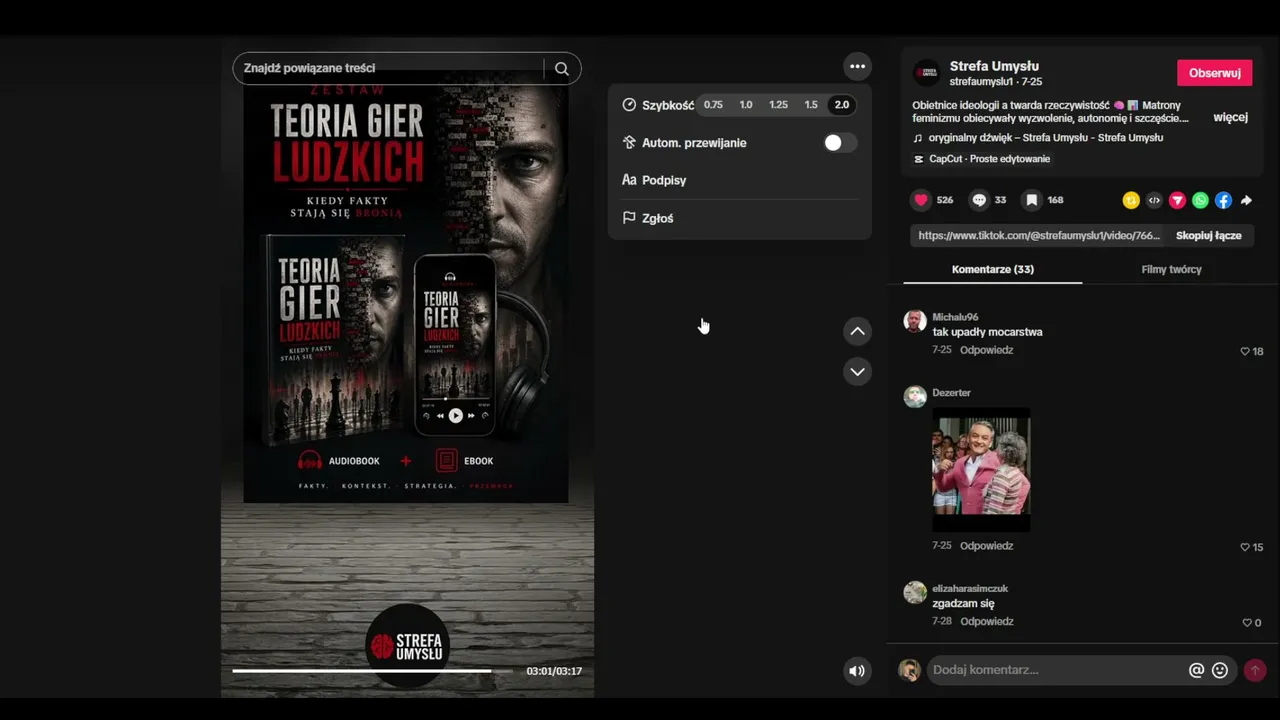Click comment text 'zgadzam się'
1280x720 pixels.
click(x=963, y=604)
